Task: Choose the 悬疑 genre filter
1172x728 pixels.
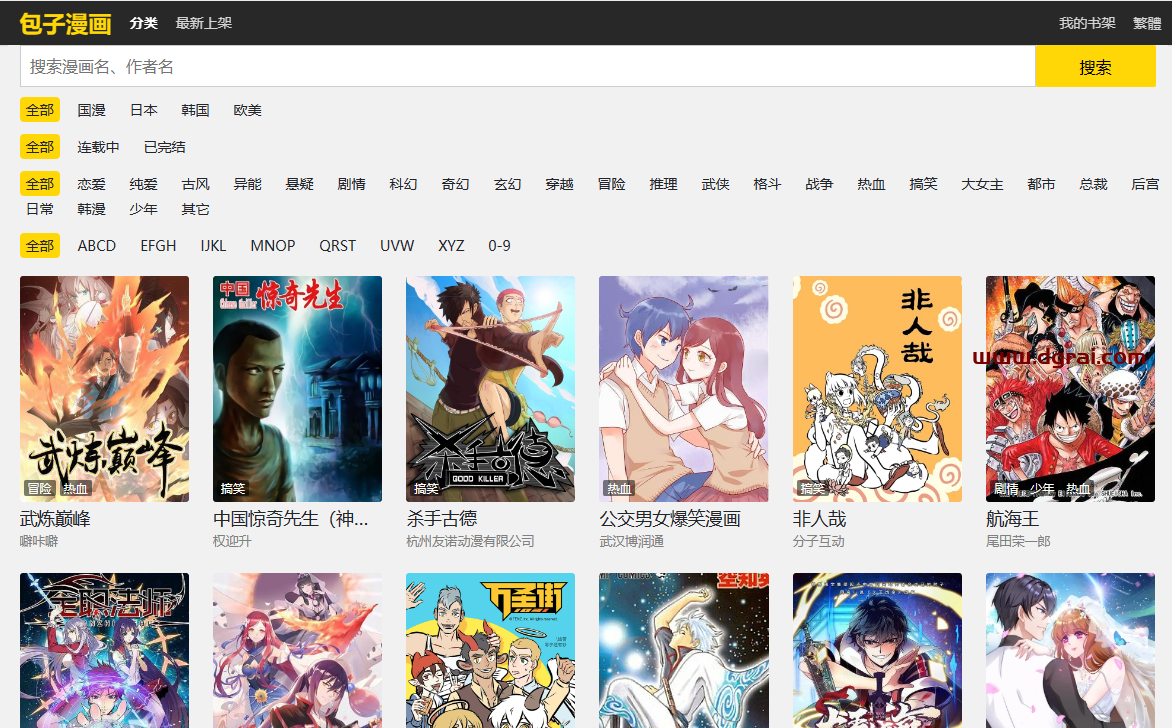Action: [299, 184]
